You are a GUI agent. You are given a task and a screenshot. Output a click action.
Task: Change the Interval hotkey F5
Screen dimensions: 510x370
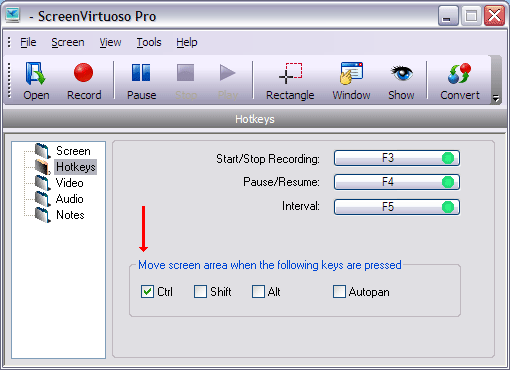pyautogui.click(x=397, y=207)
